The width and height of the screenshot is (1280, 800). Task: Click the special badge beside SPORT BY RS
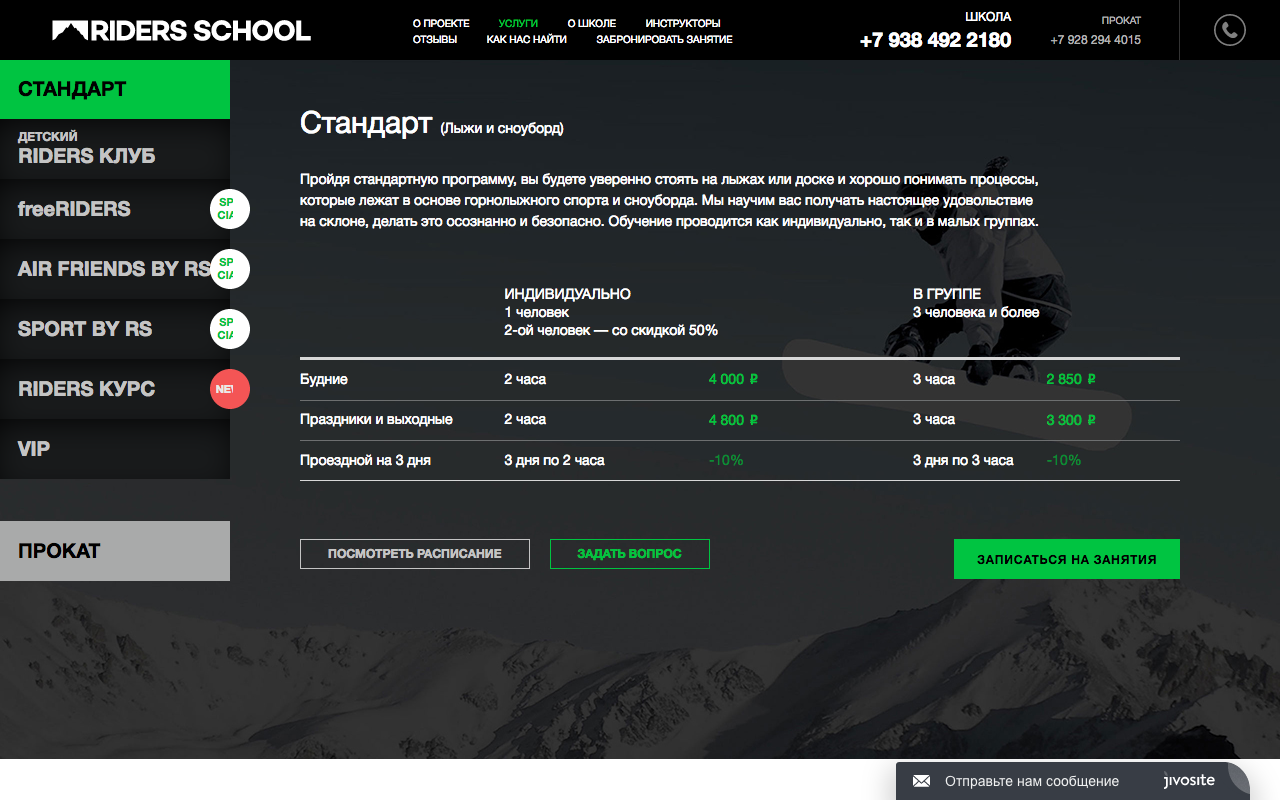(x=230, y=329)
